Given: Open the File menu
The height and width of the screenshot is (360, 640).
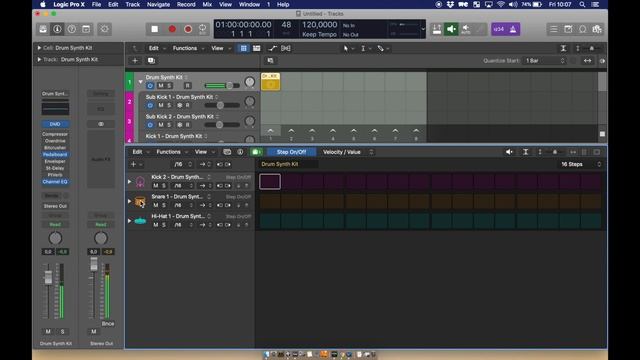Looking at the screenshot, I should [x=96, y=4].
